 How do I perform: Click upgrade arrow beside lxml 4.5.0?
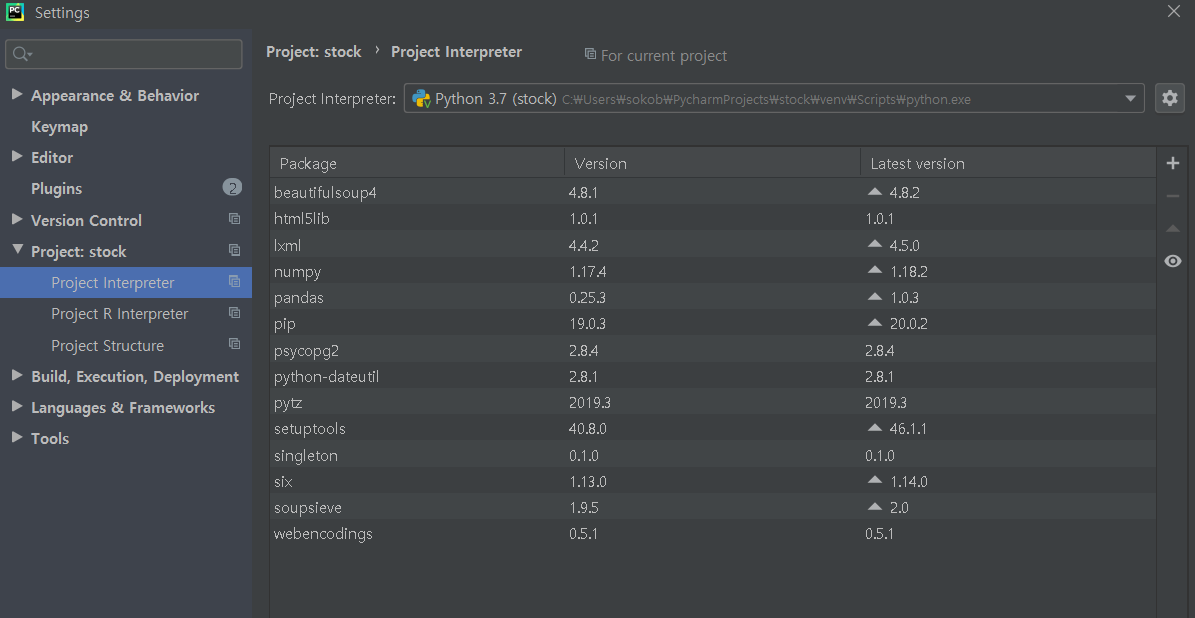875,244
